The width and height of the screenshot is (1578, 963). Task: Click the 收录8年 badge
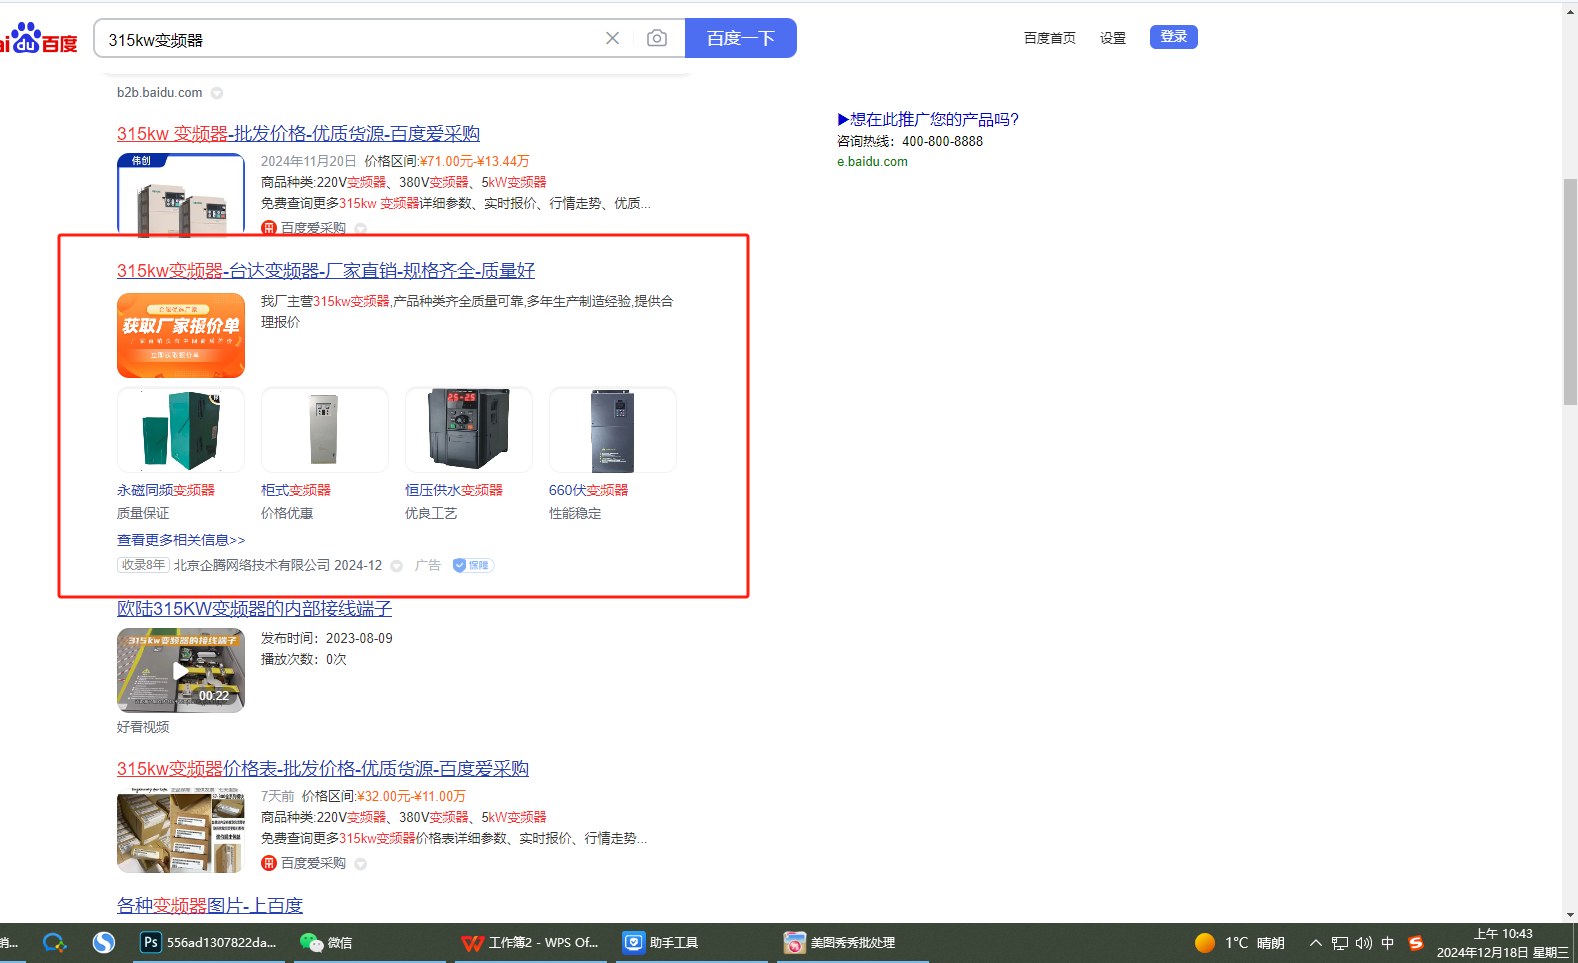[x=143, y=565]
